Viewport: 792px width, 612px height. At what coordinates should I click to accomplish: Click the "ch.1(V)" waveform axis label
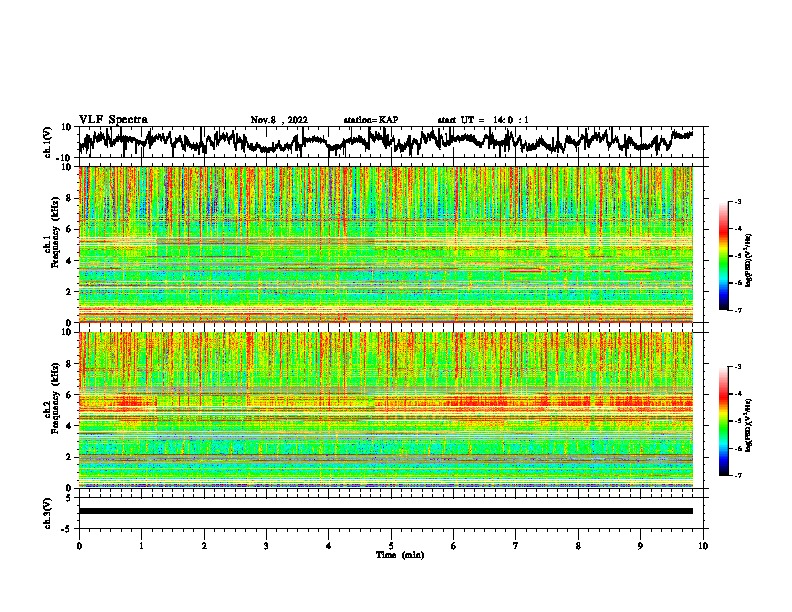(48, 142)
